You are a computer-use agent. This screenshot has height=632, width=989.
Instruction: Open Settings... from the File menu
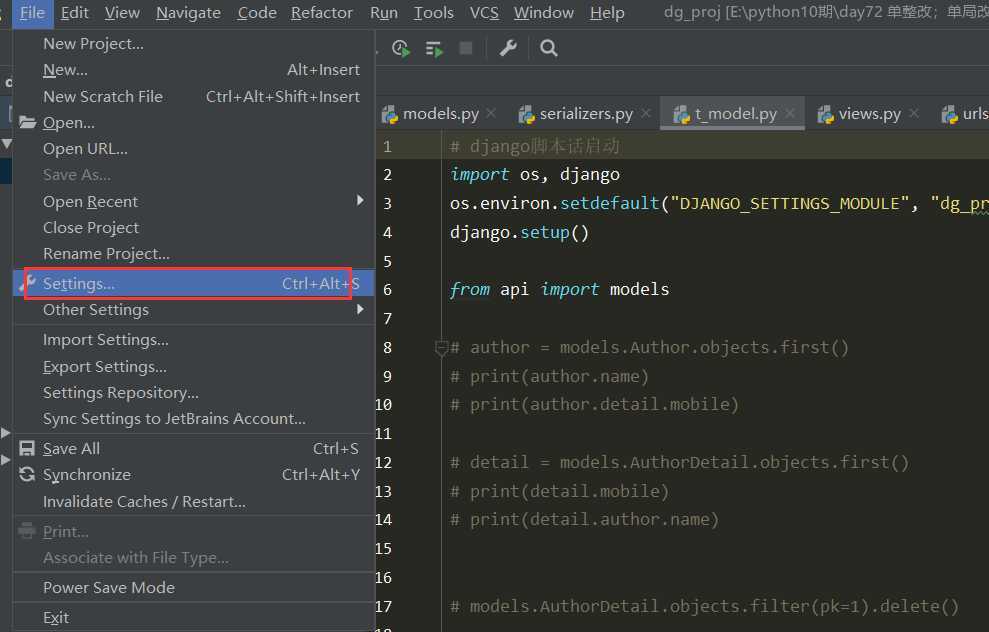194,284
